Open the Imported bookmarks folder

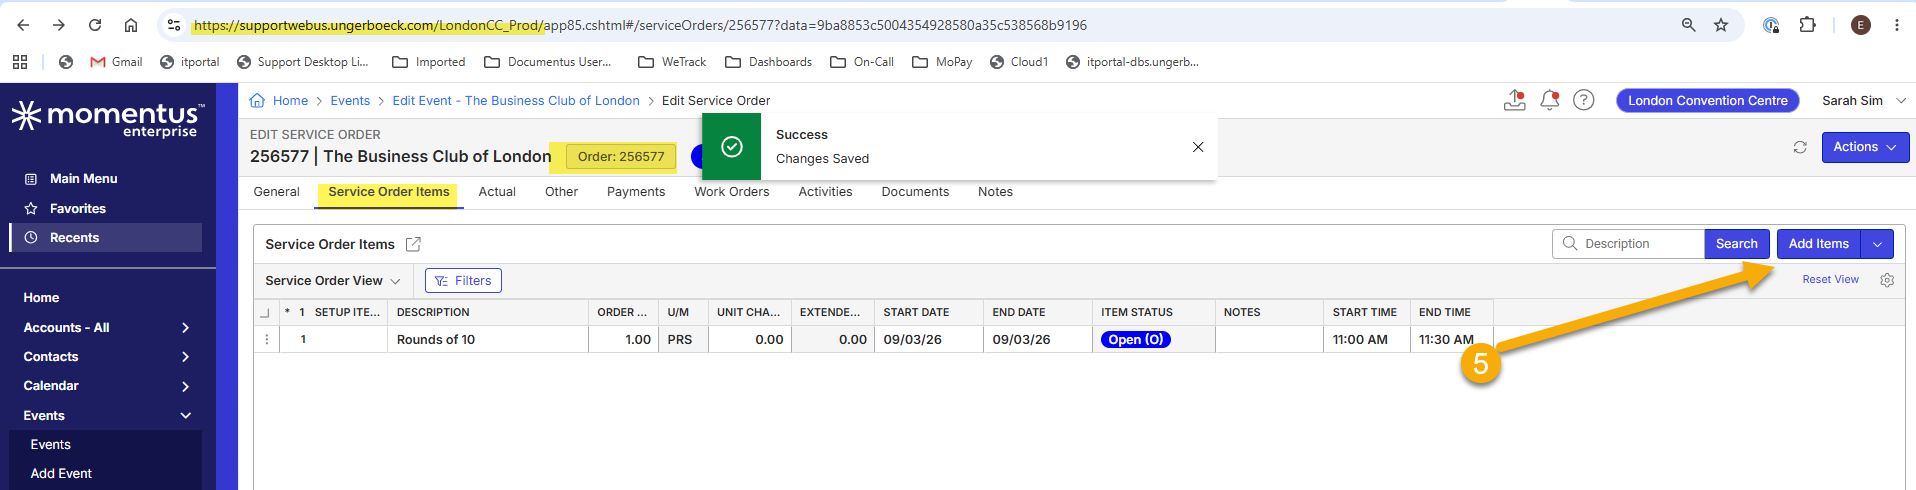(x=428, y=62)
